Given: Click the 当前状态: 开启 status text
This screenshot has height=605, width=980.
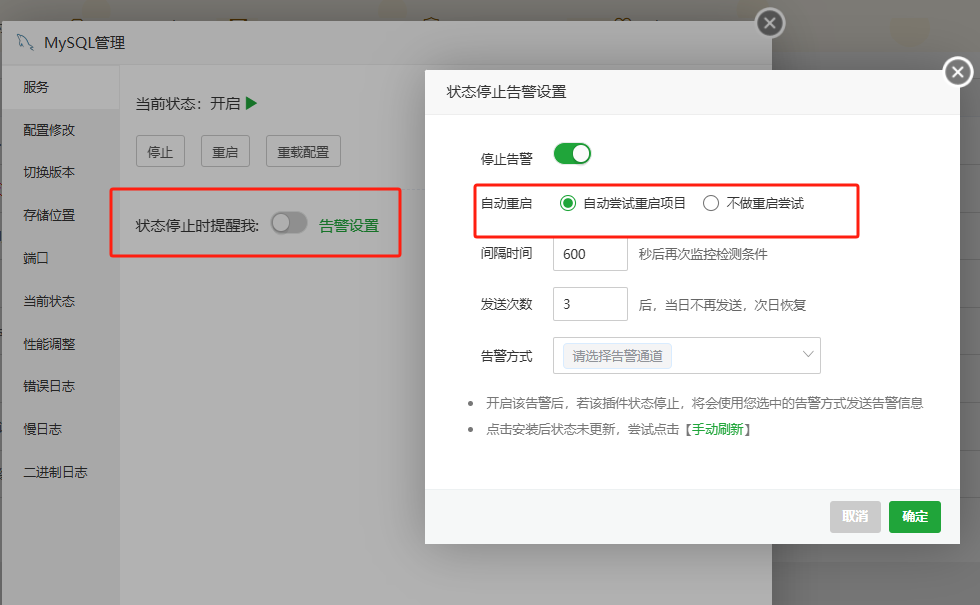Looking at the screenshot, I should click(x=188, y=104).
